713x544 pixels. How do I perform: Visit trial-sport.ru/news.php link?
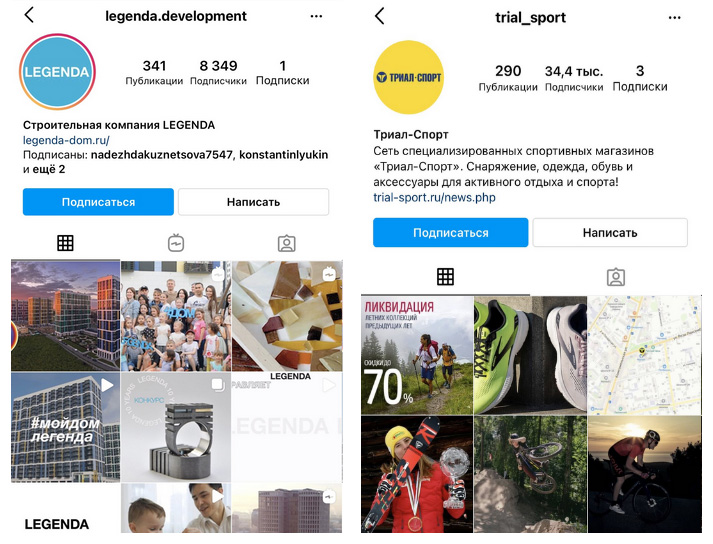point(434,197)
